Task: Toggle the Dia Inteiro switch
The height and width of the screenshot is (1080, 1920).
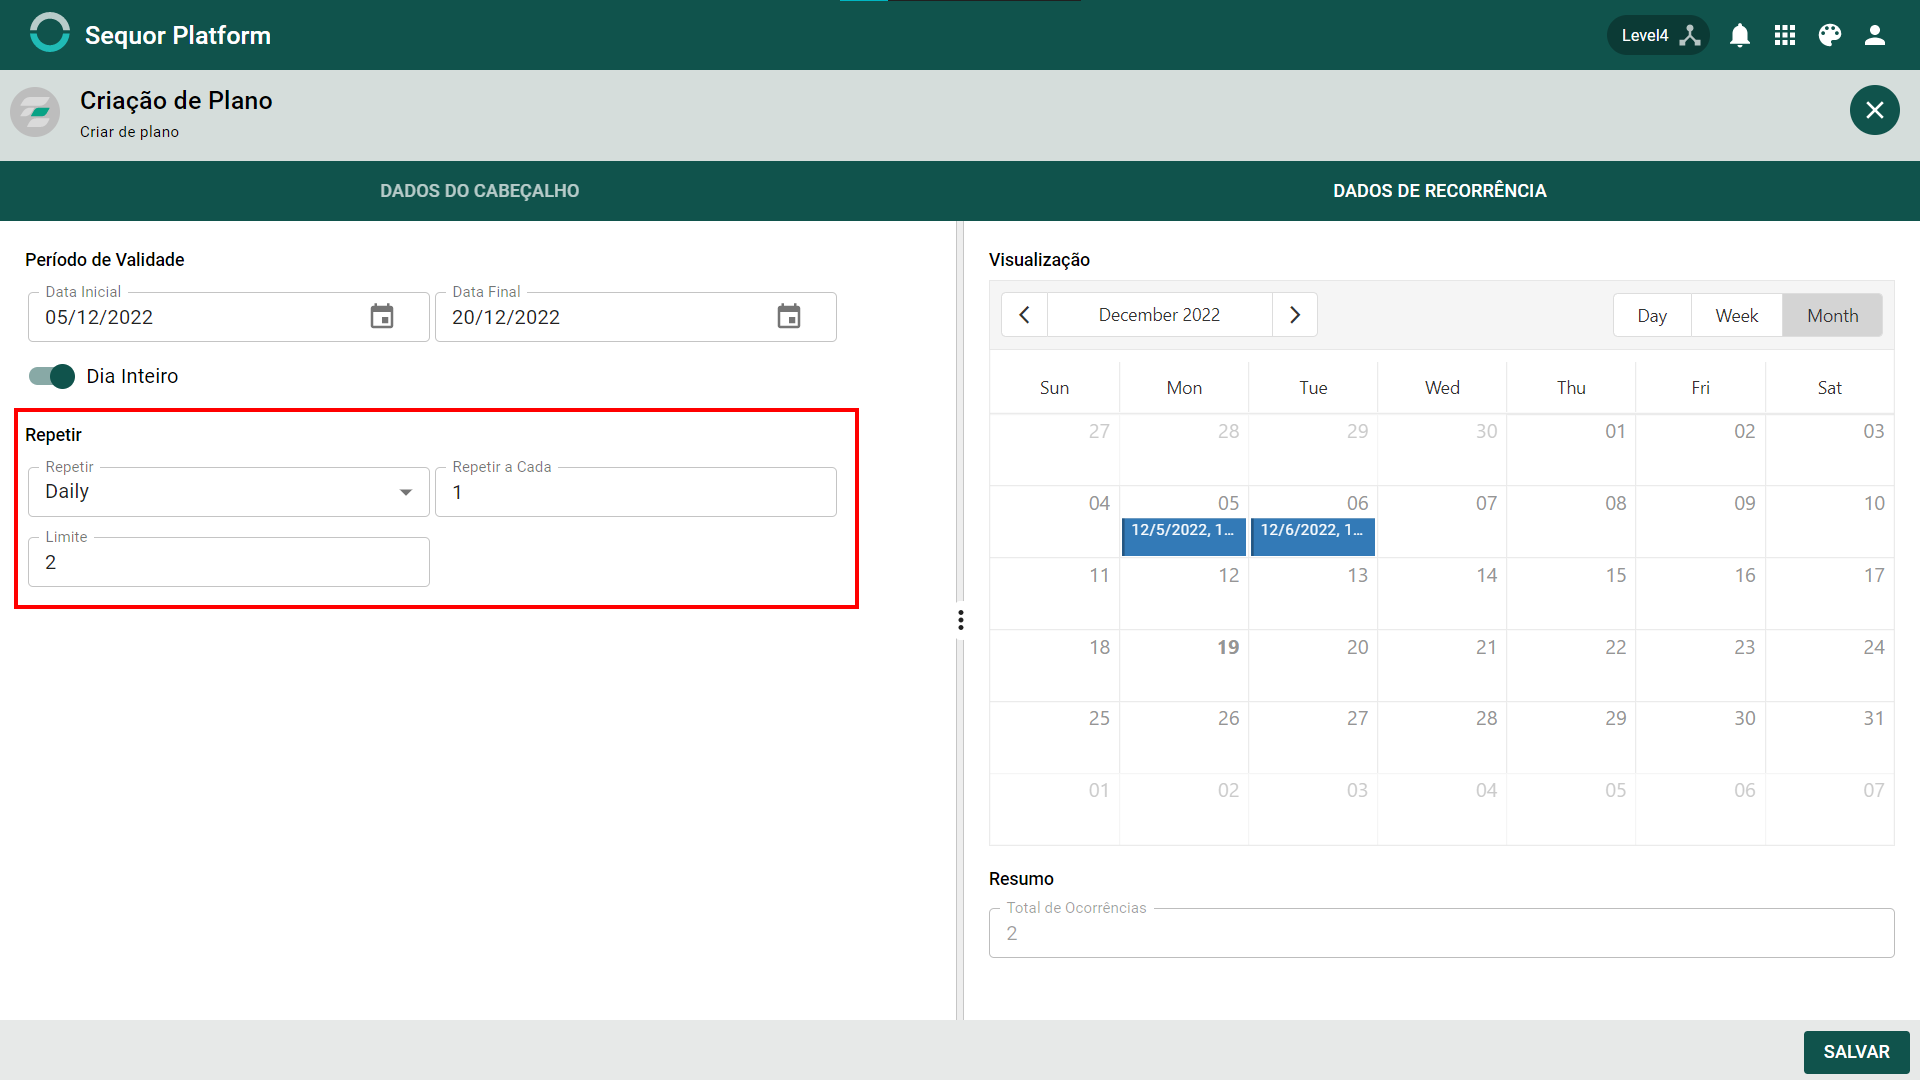Action: [52, 376]
